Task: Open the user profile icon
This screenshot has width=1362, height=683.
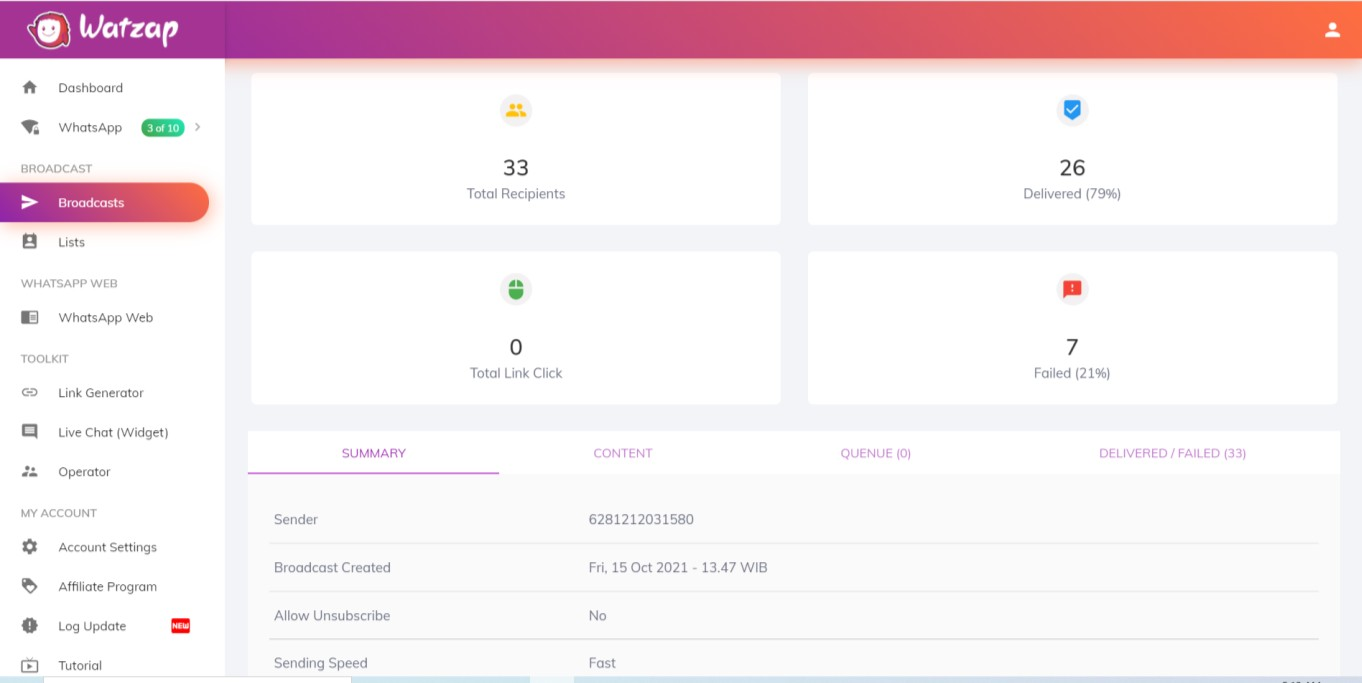Action: [1332, 30]
